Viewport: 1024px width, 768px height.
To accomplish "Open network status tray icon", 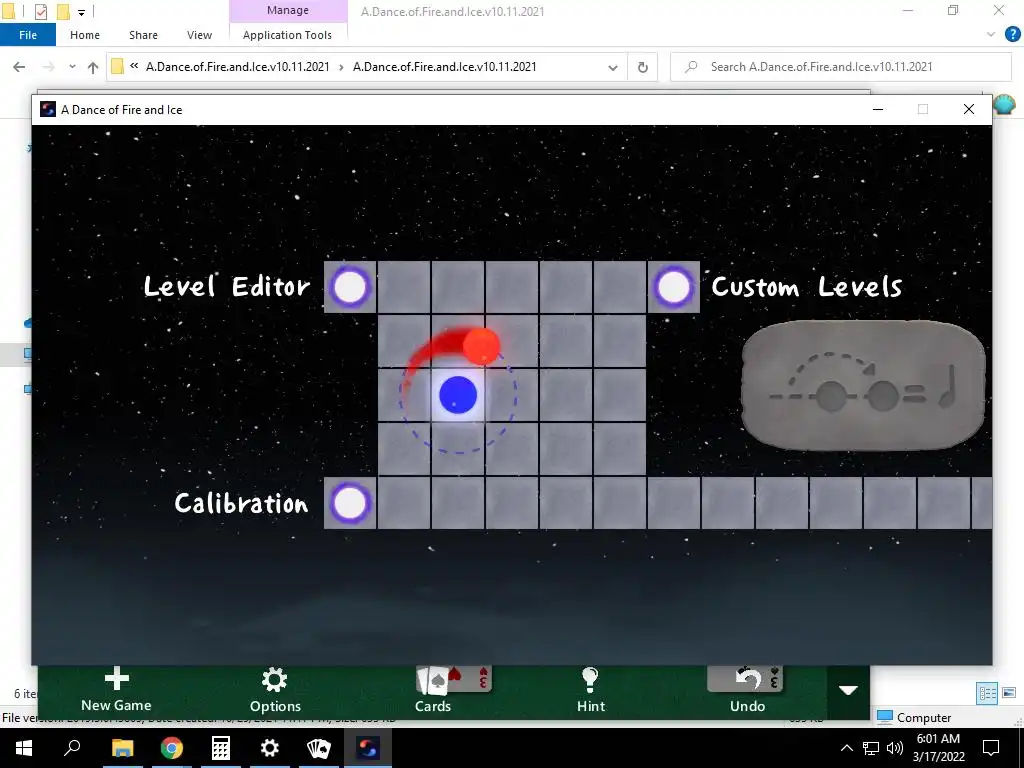I will click(871, 748).
